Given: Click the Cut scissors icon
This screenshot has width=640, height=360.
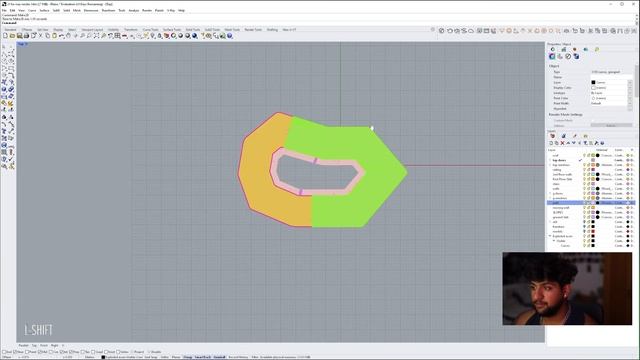Looking at the screenshot, I should [x=40, y=36].
